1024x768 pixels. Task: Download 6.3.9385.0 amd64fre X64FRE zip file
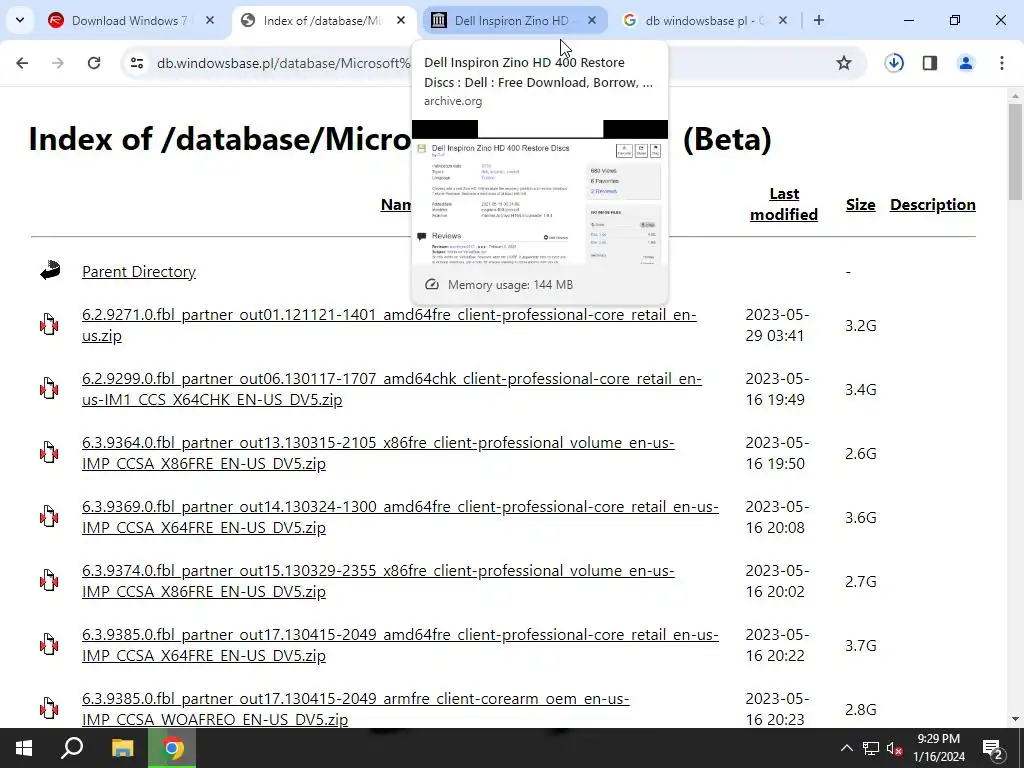click(x=400, y=645)
